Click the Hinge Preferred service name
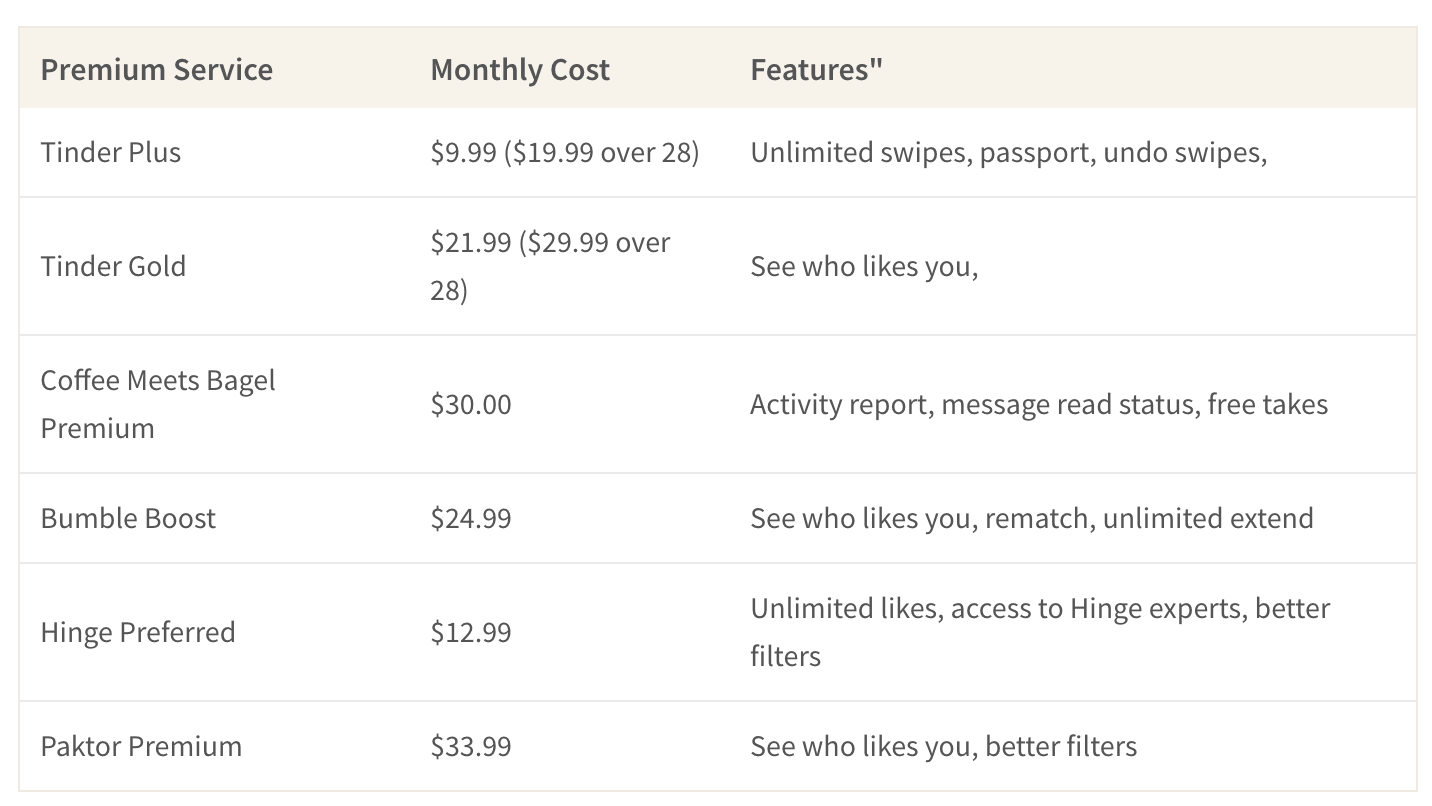This screenshot has height=806, width=1432. click(x=138, y=632)
